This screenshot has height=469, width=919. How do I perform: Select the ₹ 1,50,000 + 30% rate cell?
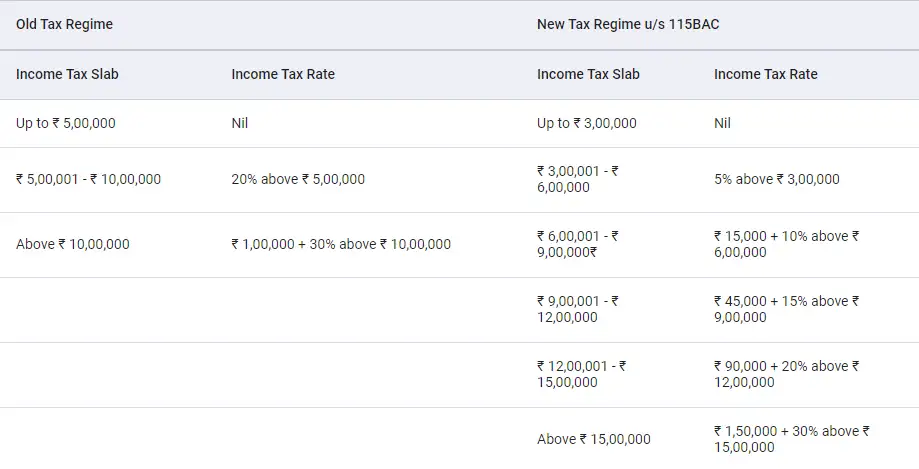coord(791,439)
